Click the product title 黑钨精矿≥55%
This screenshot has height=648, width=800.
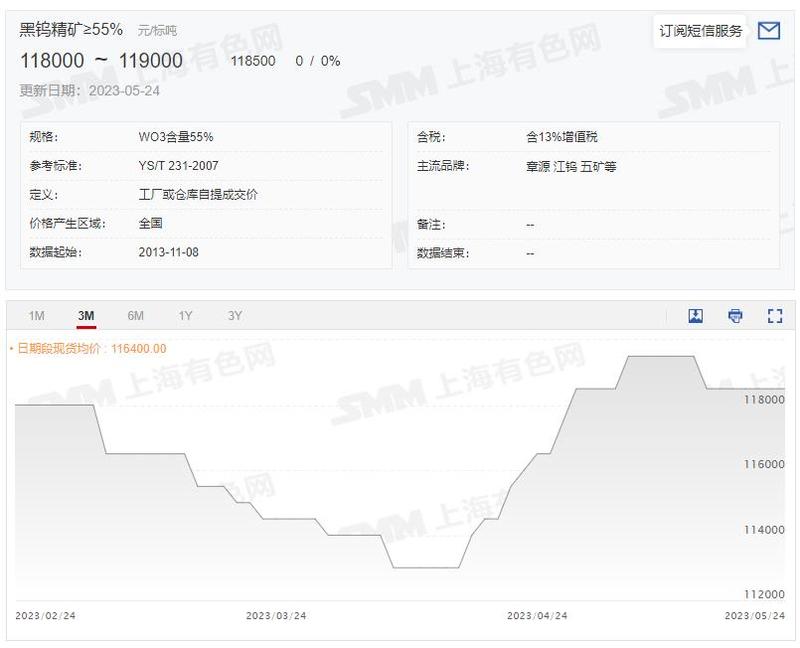[70, 29]
